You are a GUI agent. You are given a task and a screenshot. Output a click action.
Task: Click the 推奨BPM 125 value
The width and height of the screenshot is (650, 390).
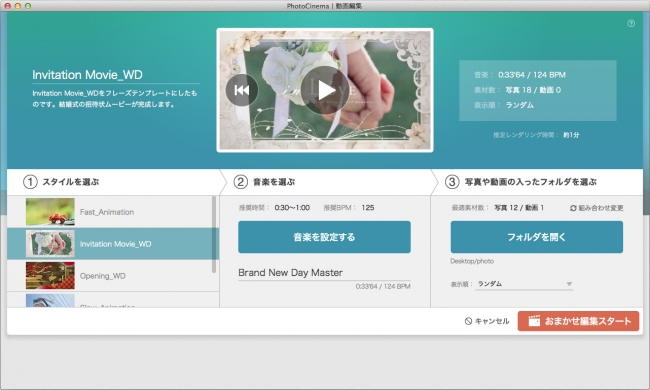pos(368,208)
